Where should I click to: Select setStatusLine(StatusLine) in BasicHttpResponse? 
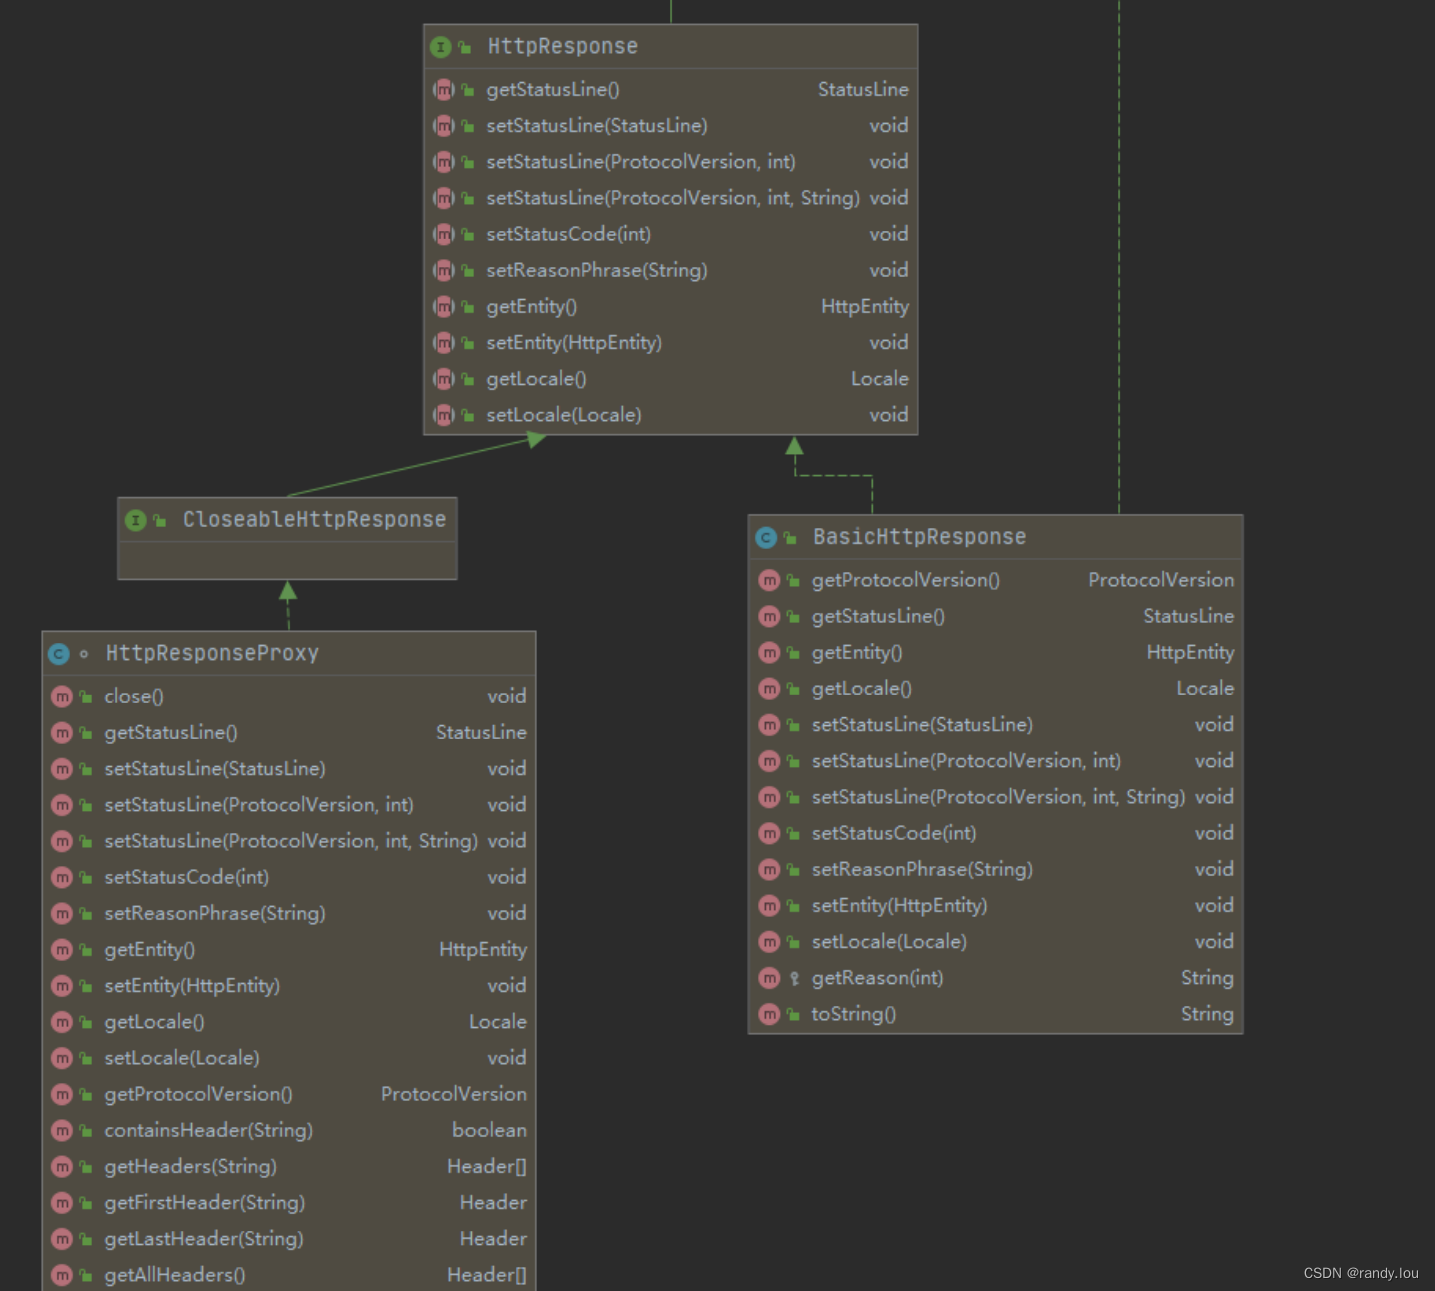pos(922,725)
